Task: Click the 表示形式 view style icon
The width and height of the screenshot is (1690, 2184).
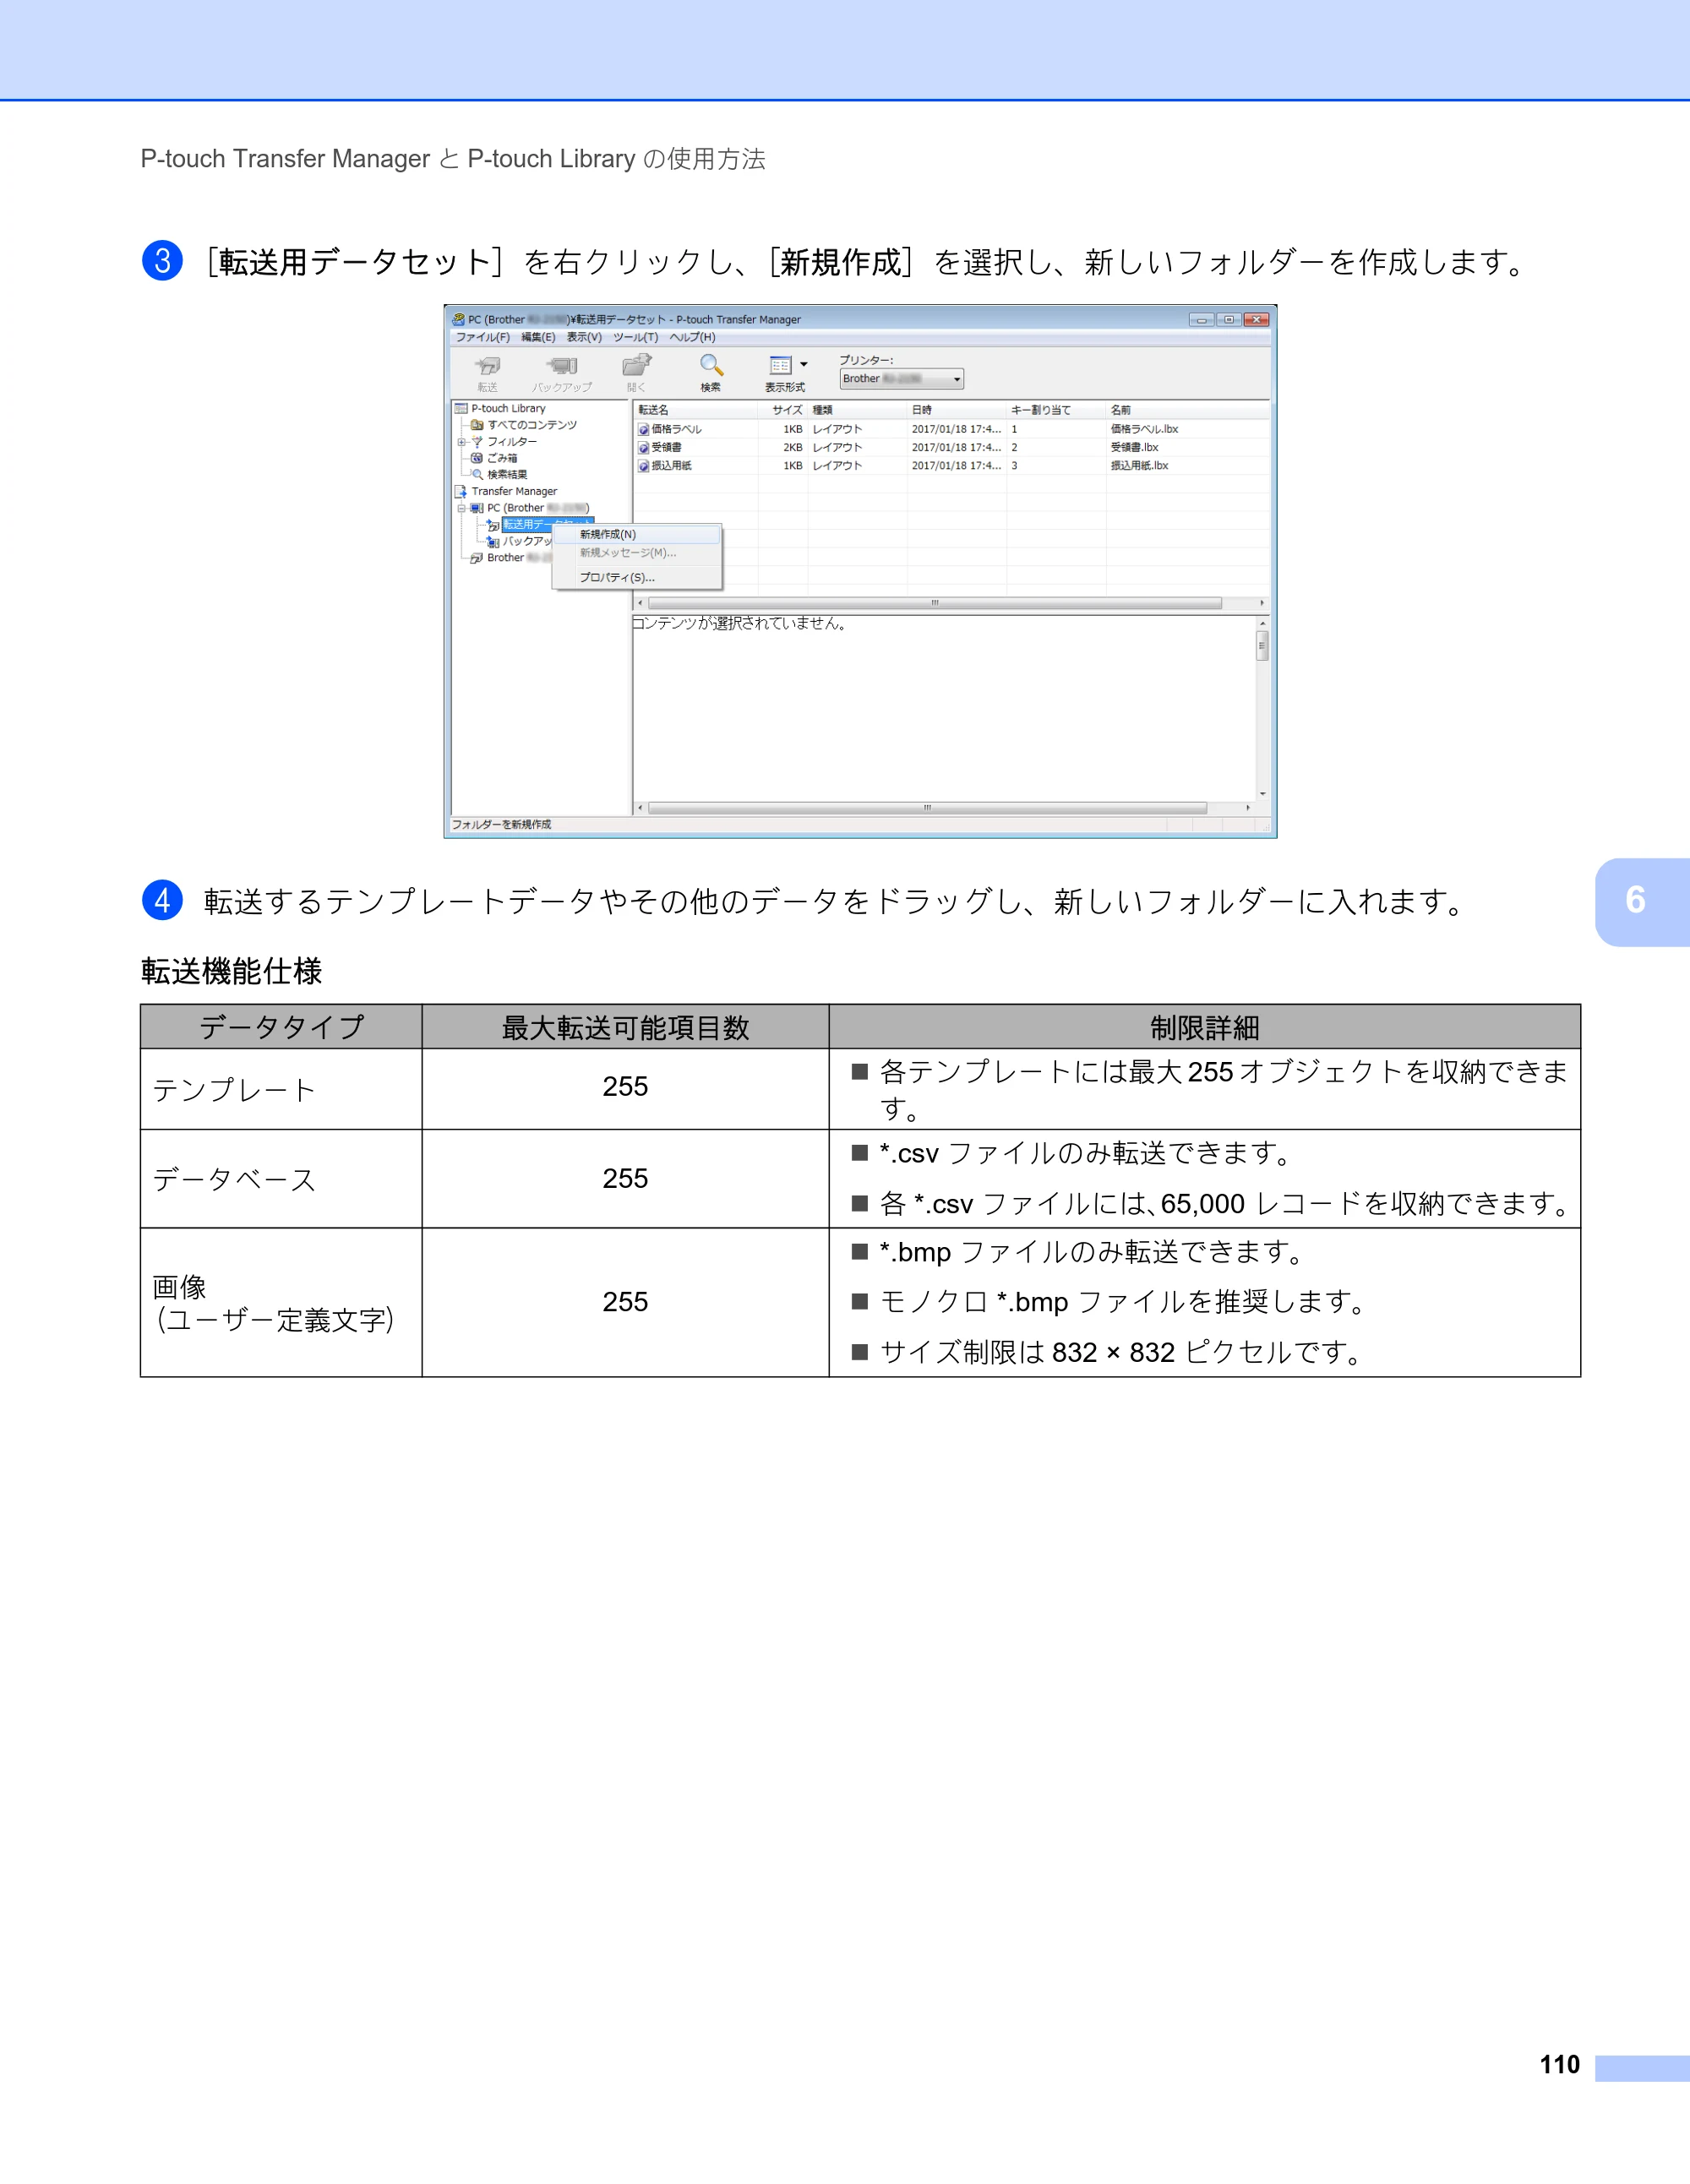Action: tap(781, 366)
